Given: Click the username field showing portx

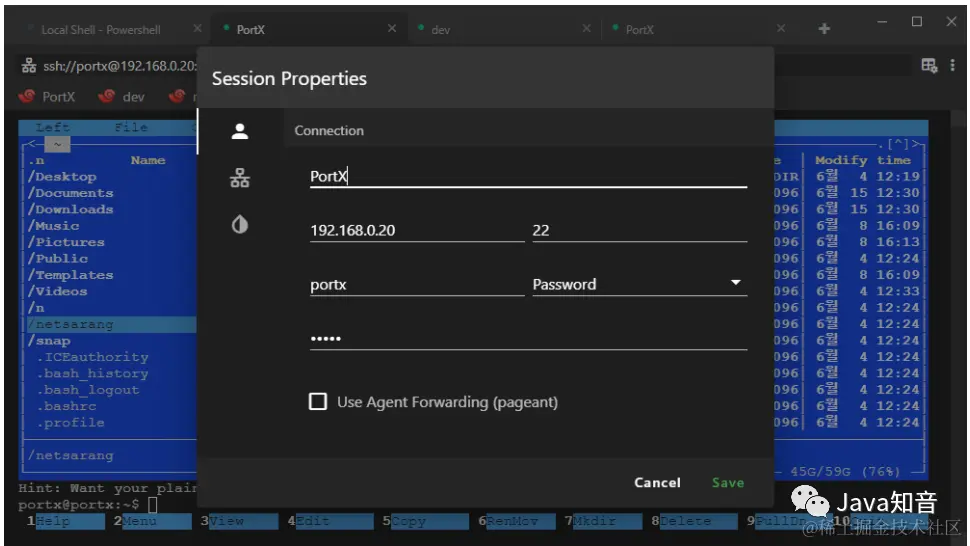Looking at the screenshot, I should point(417,284).
